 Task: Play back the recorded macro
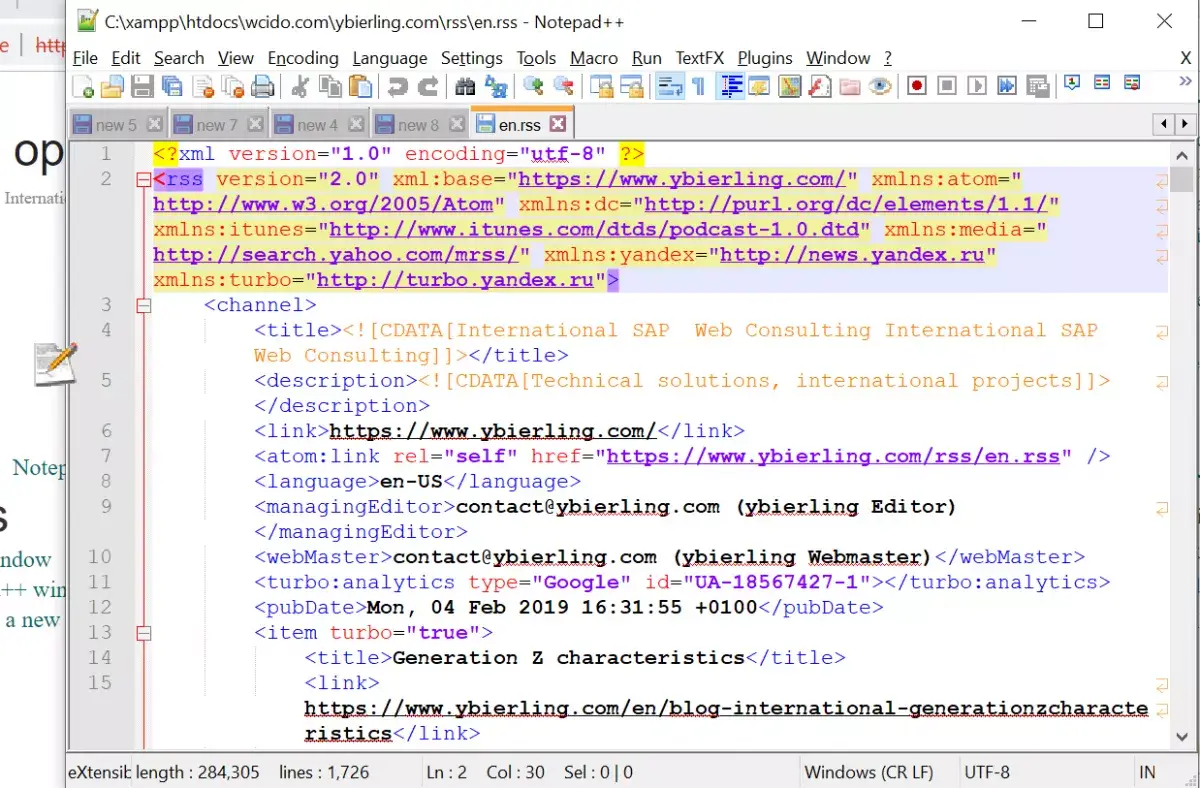coord(976,87)
